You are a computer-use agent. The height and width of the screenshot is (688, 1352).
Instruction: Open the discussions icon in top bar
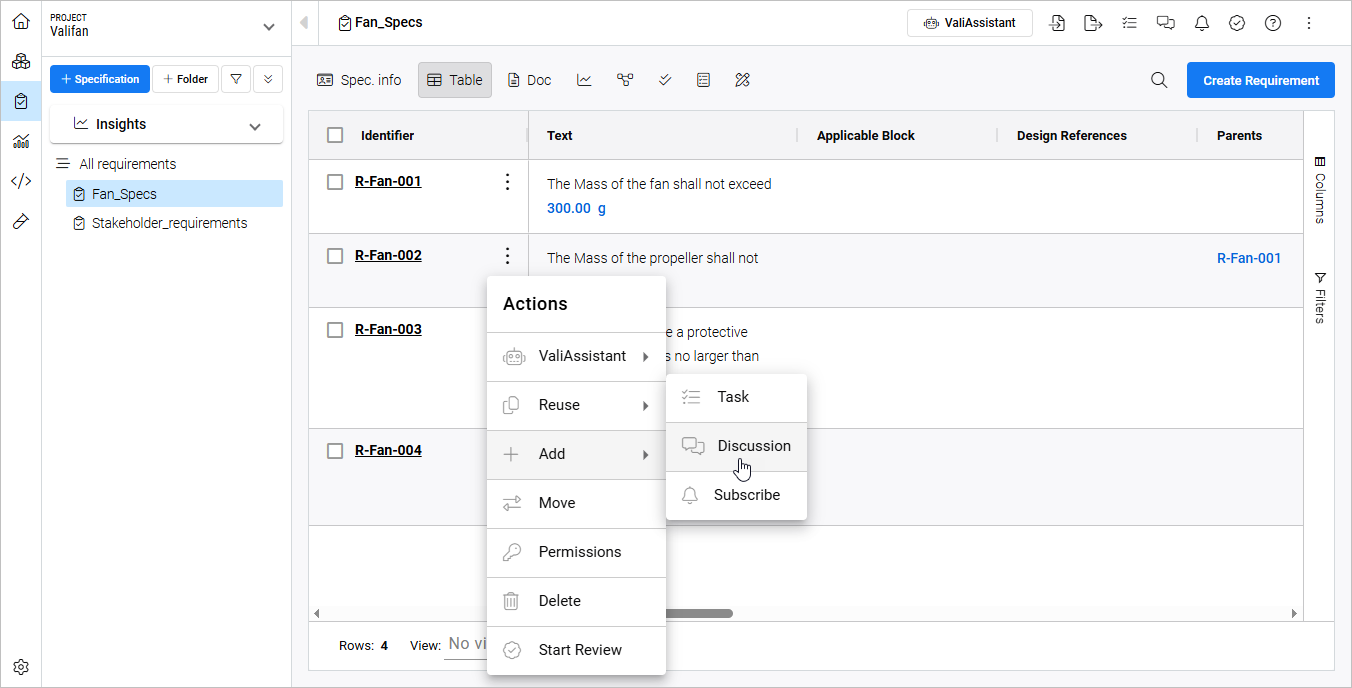1166,23
